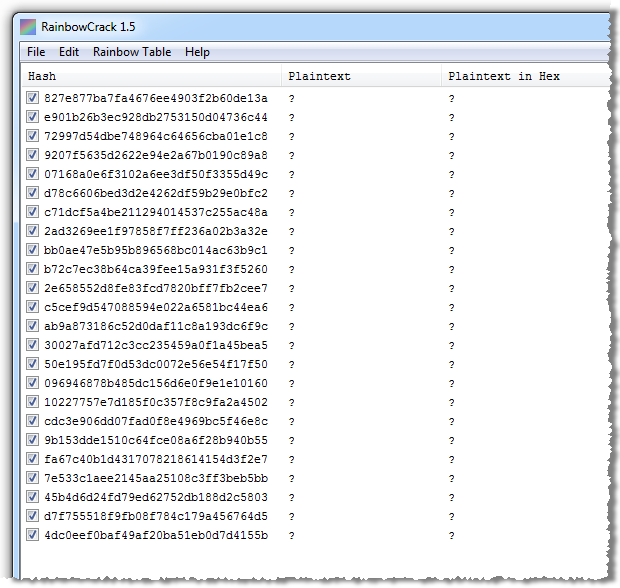Screen dimensions: 620x588
Task: Toggle checkbox for 45b4d6d24fd79ed62752db188d2c5803
Action: [x=32, y=496]
